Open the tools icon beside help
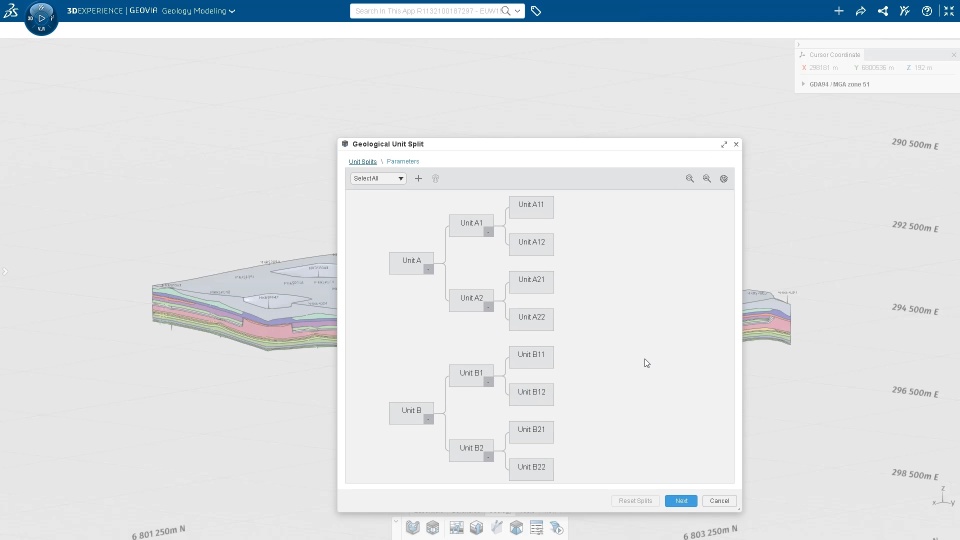This screenshot has width=960, height=540. click(905, 11)
